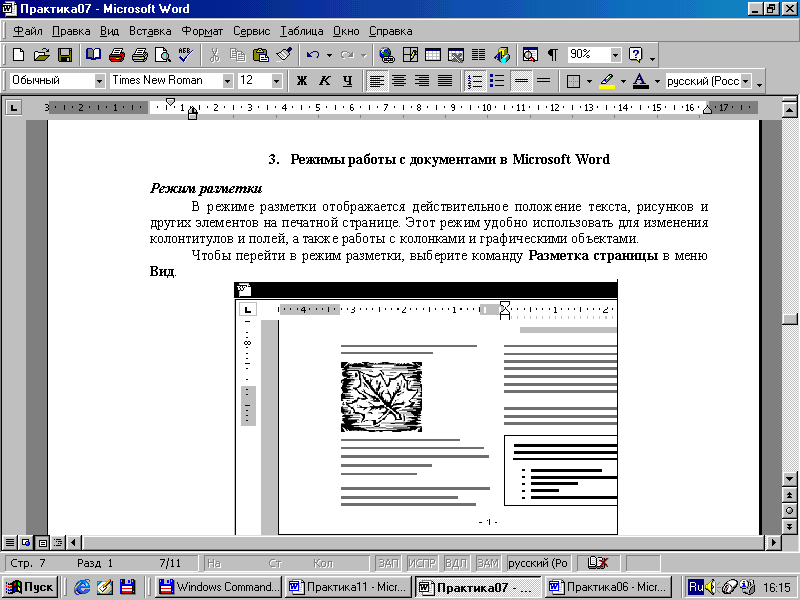Align text right

click(422, 81)
